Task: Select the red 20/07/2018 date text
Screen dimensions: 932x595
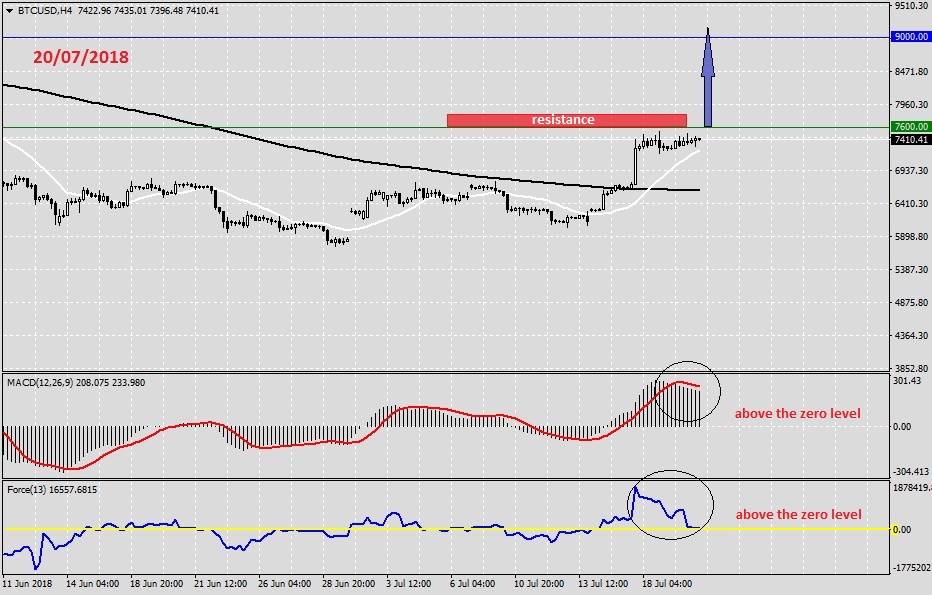Action: [x=81, y=57]
